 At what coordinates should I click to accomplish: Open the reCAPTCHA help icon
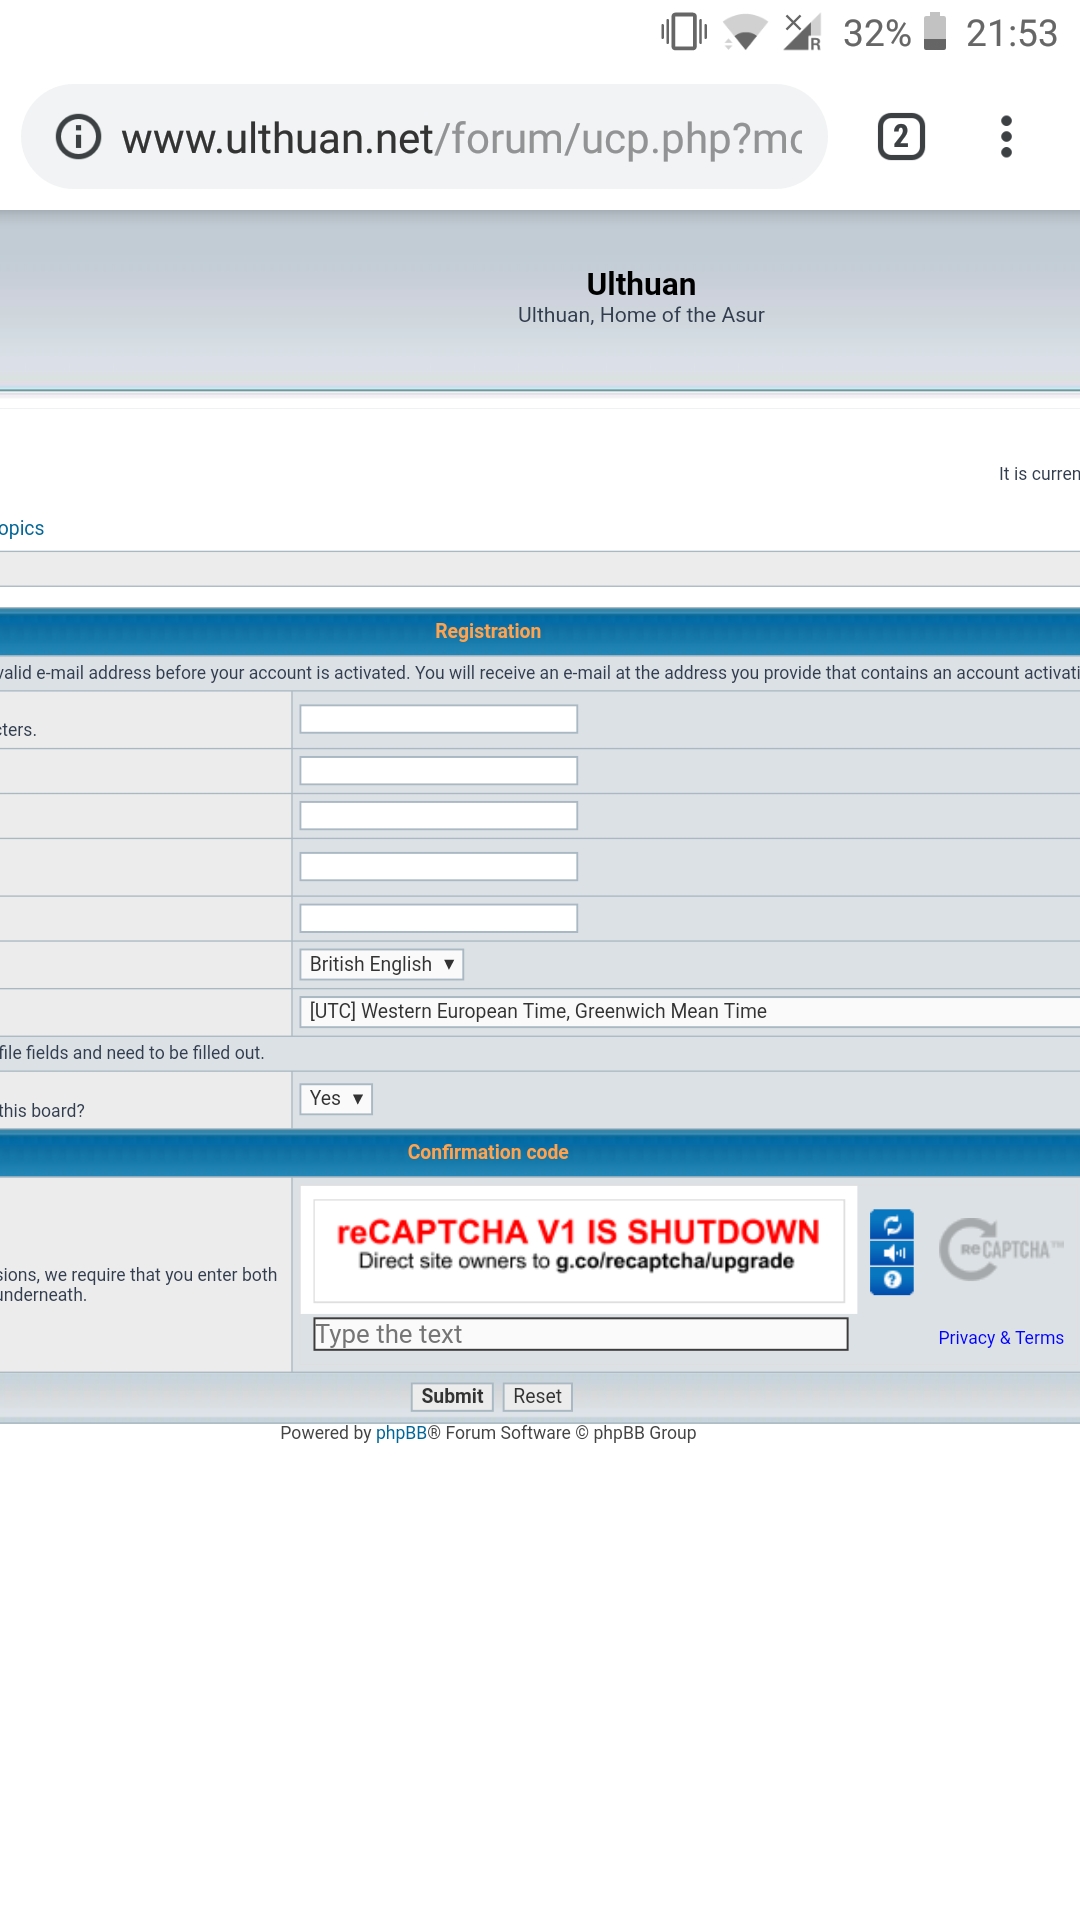pos(892,1280)
